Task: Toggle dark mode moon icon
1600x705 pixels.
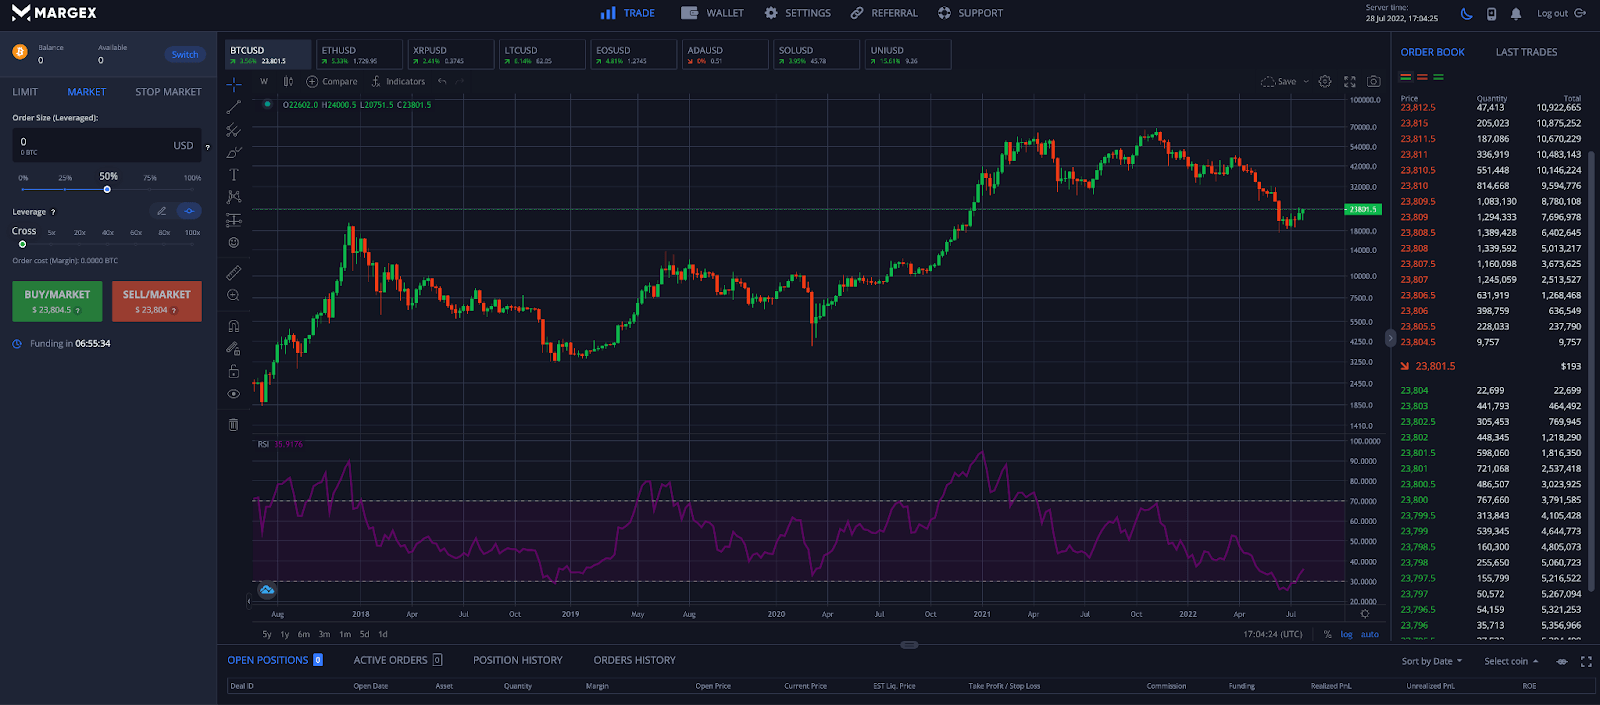Action: point(1466,14)
